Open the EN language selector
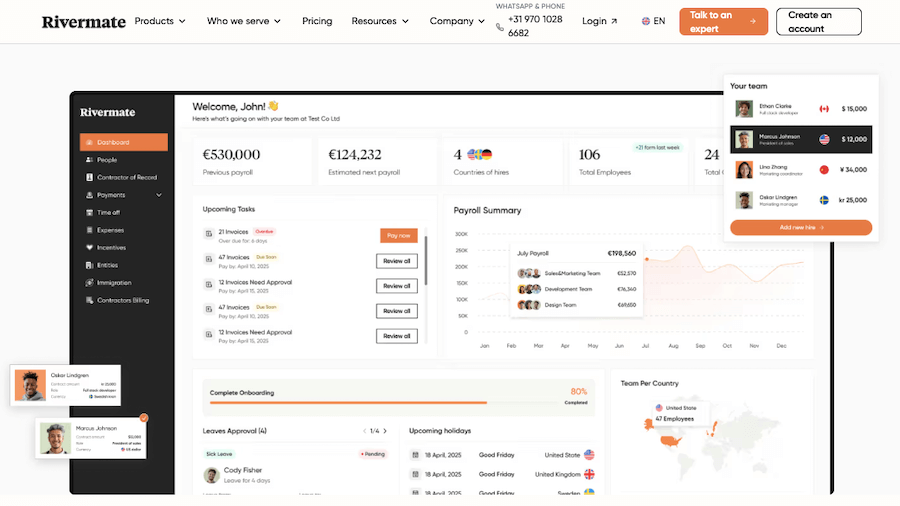Viewport: 900px width, 506px height. 653,21
